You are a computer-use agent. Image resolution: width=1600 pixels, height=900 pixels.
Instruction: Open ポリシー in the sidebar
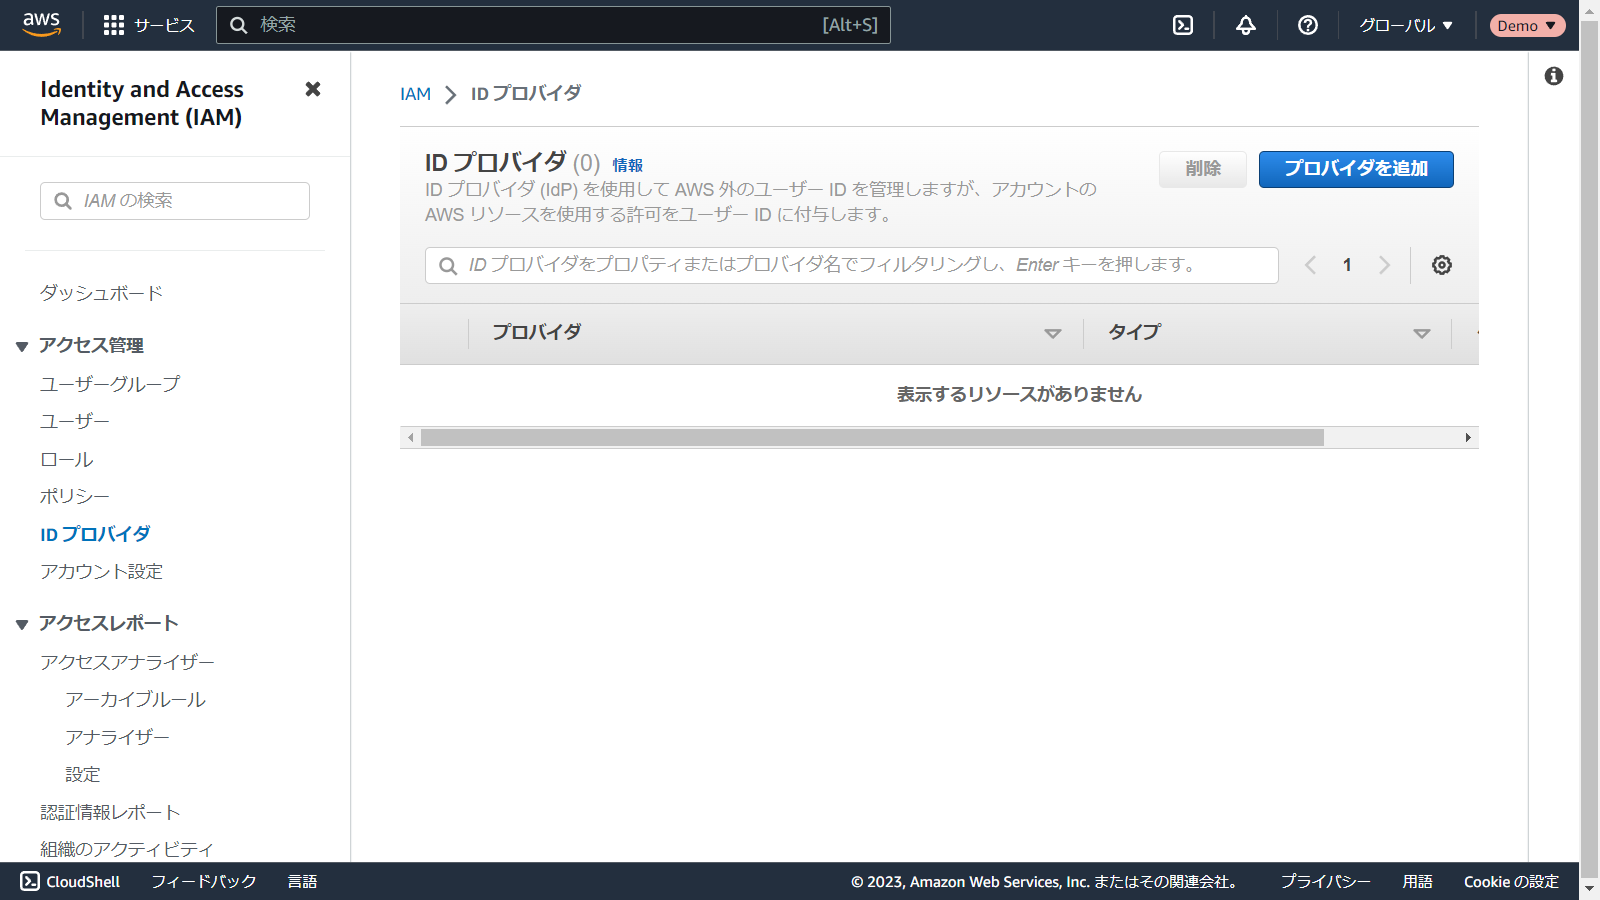74,496
